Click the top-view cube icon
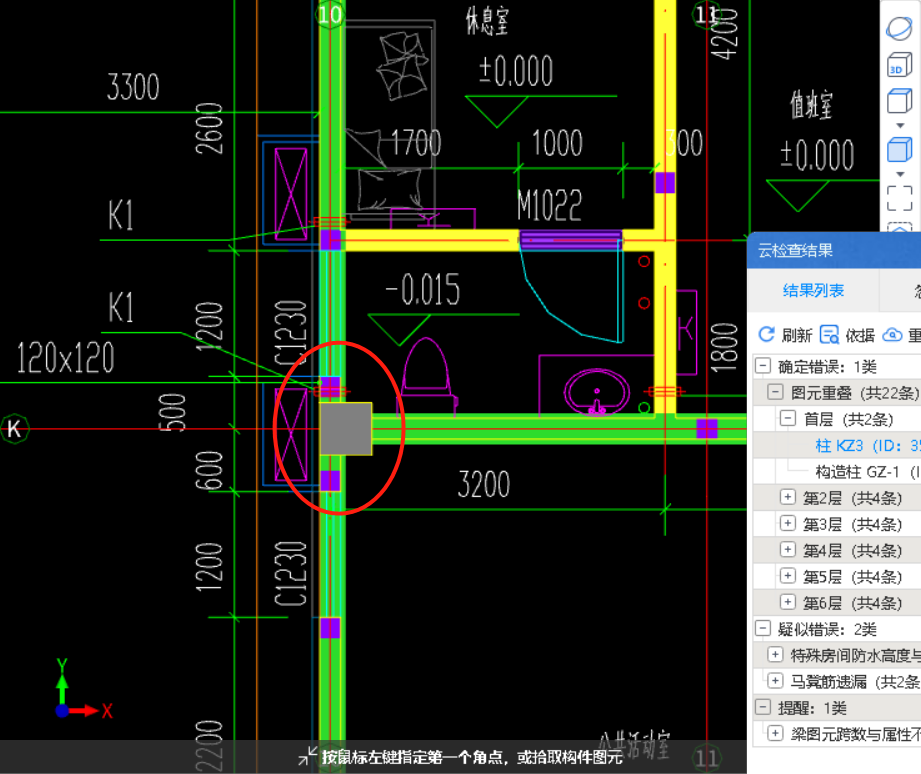Image resolution: width=921 pixels, height=774 pixels. pos(899,101)
